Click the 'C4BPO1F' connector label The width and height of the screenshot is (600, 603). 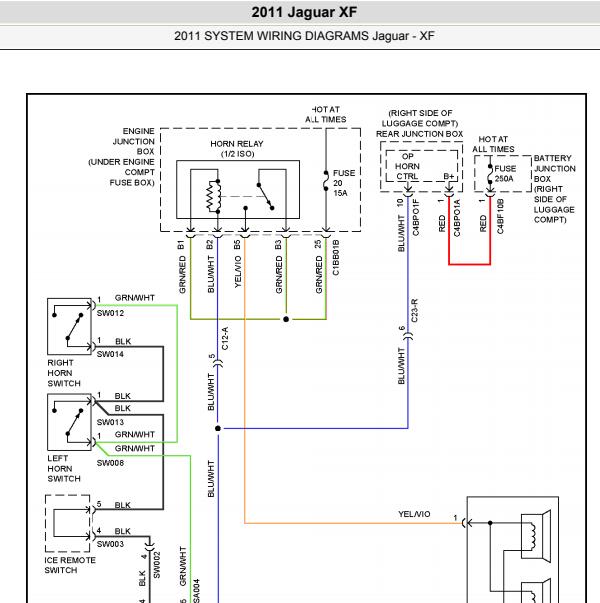(416, 217)
